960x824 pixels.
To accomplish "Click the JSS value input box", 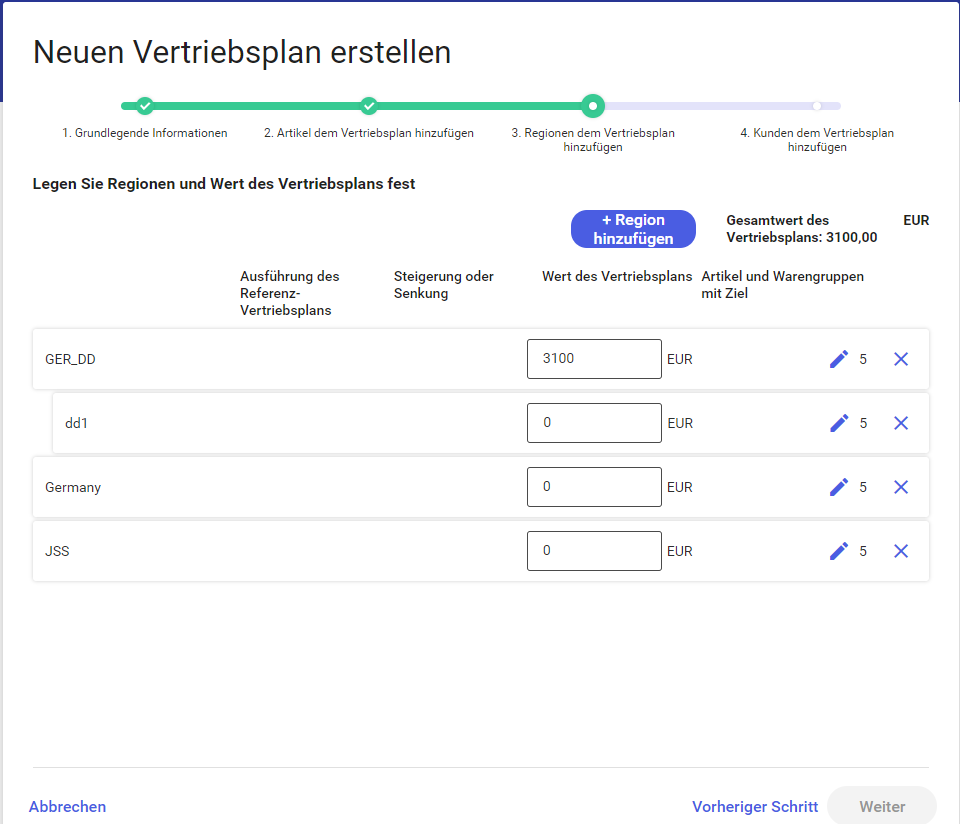I will 594,551.
